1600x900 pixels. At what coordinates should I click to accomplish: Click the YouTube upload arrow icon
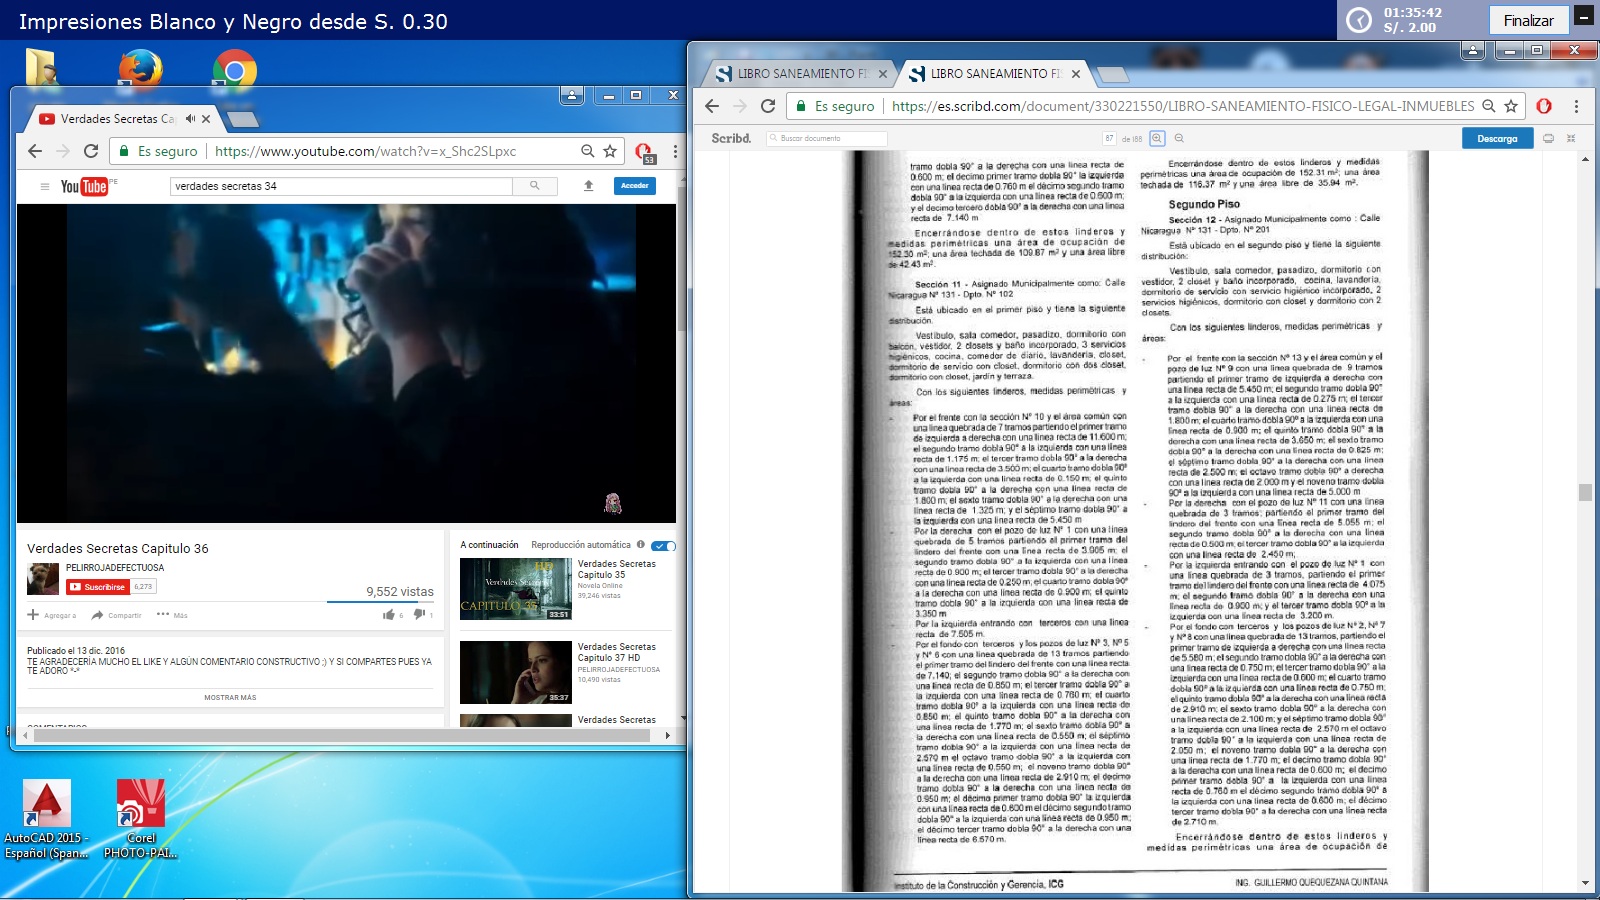[588, 186]
